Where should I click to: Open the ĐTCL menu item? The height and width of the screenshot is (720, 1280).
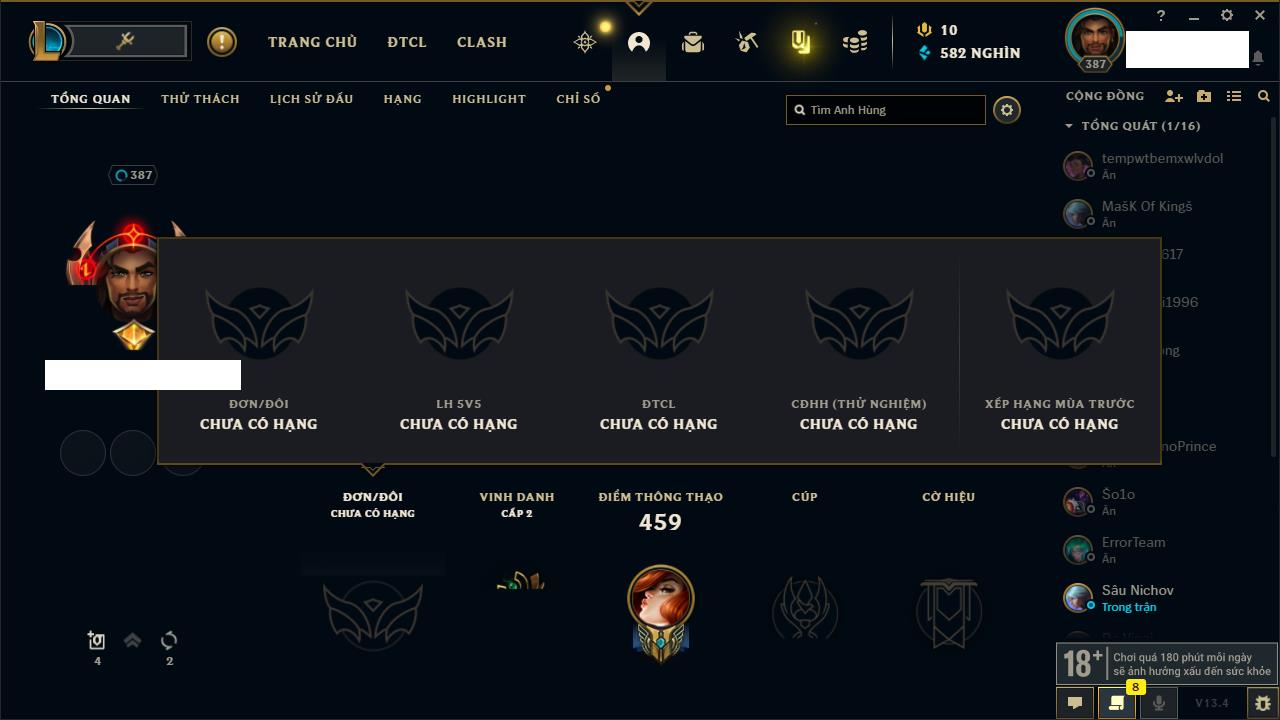[407, 42]
